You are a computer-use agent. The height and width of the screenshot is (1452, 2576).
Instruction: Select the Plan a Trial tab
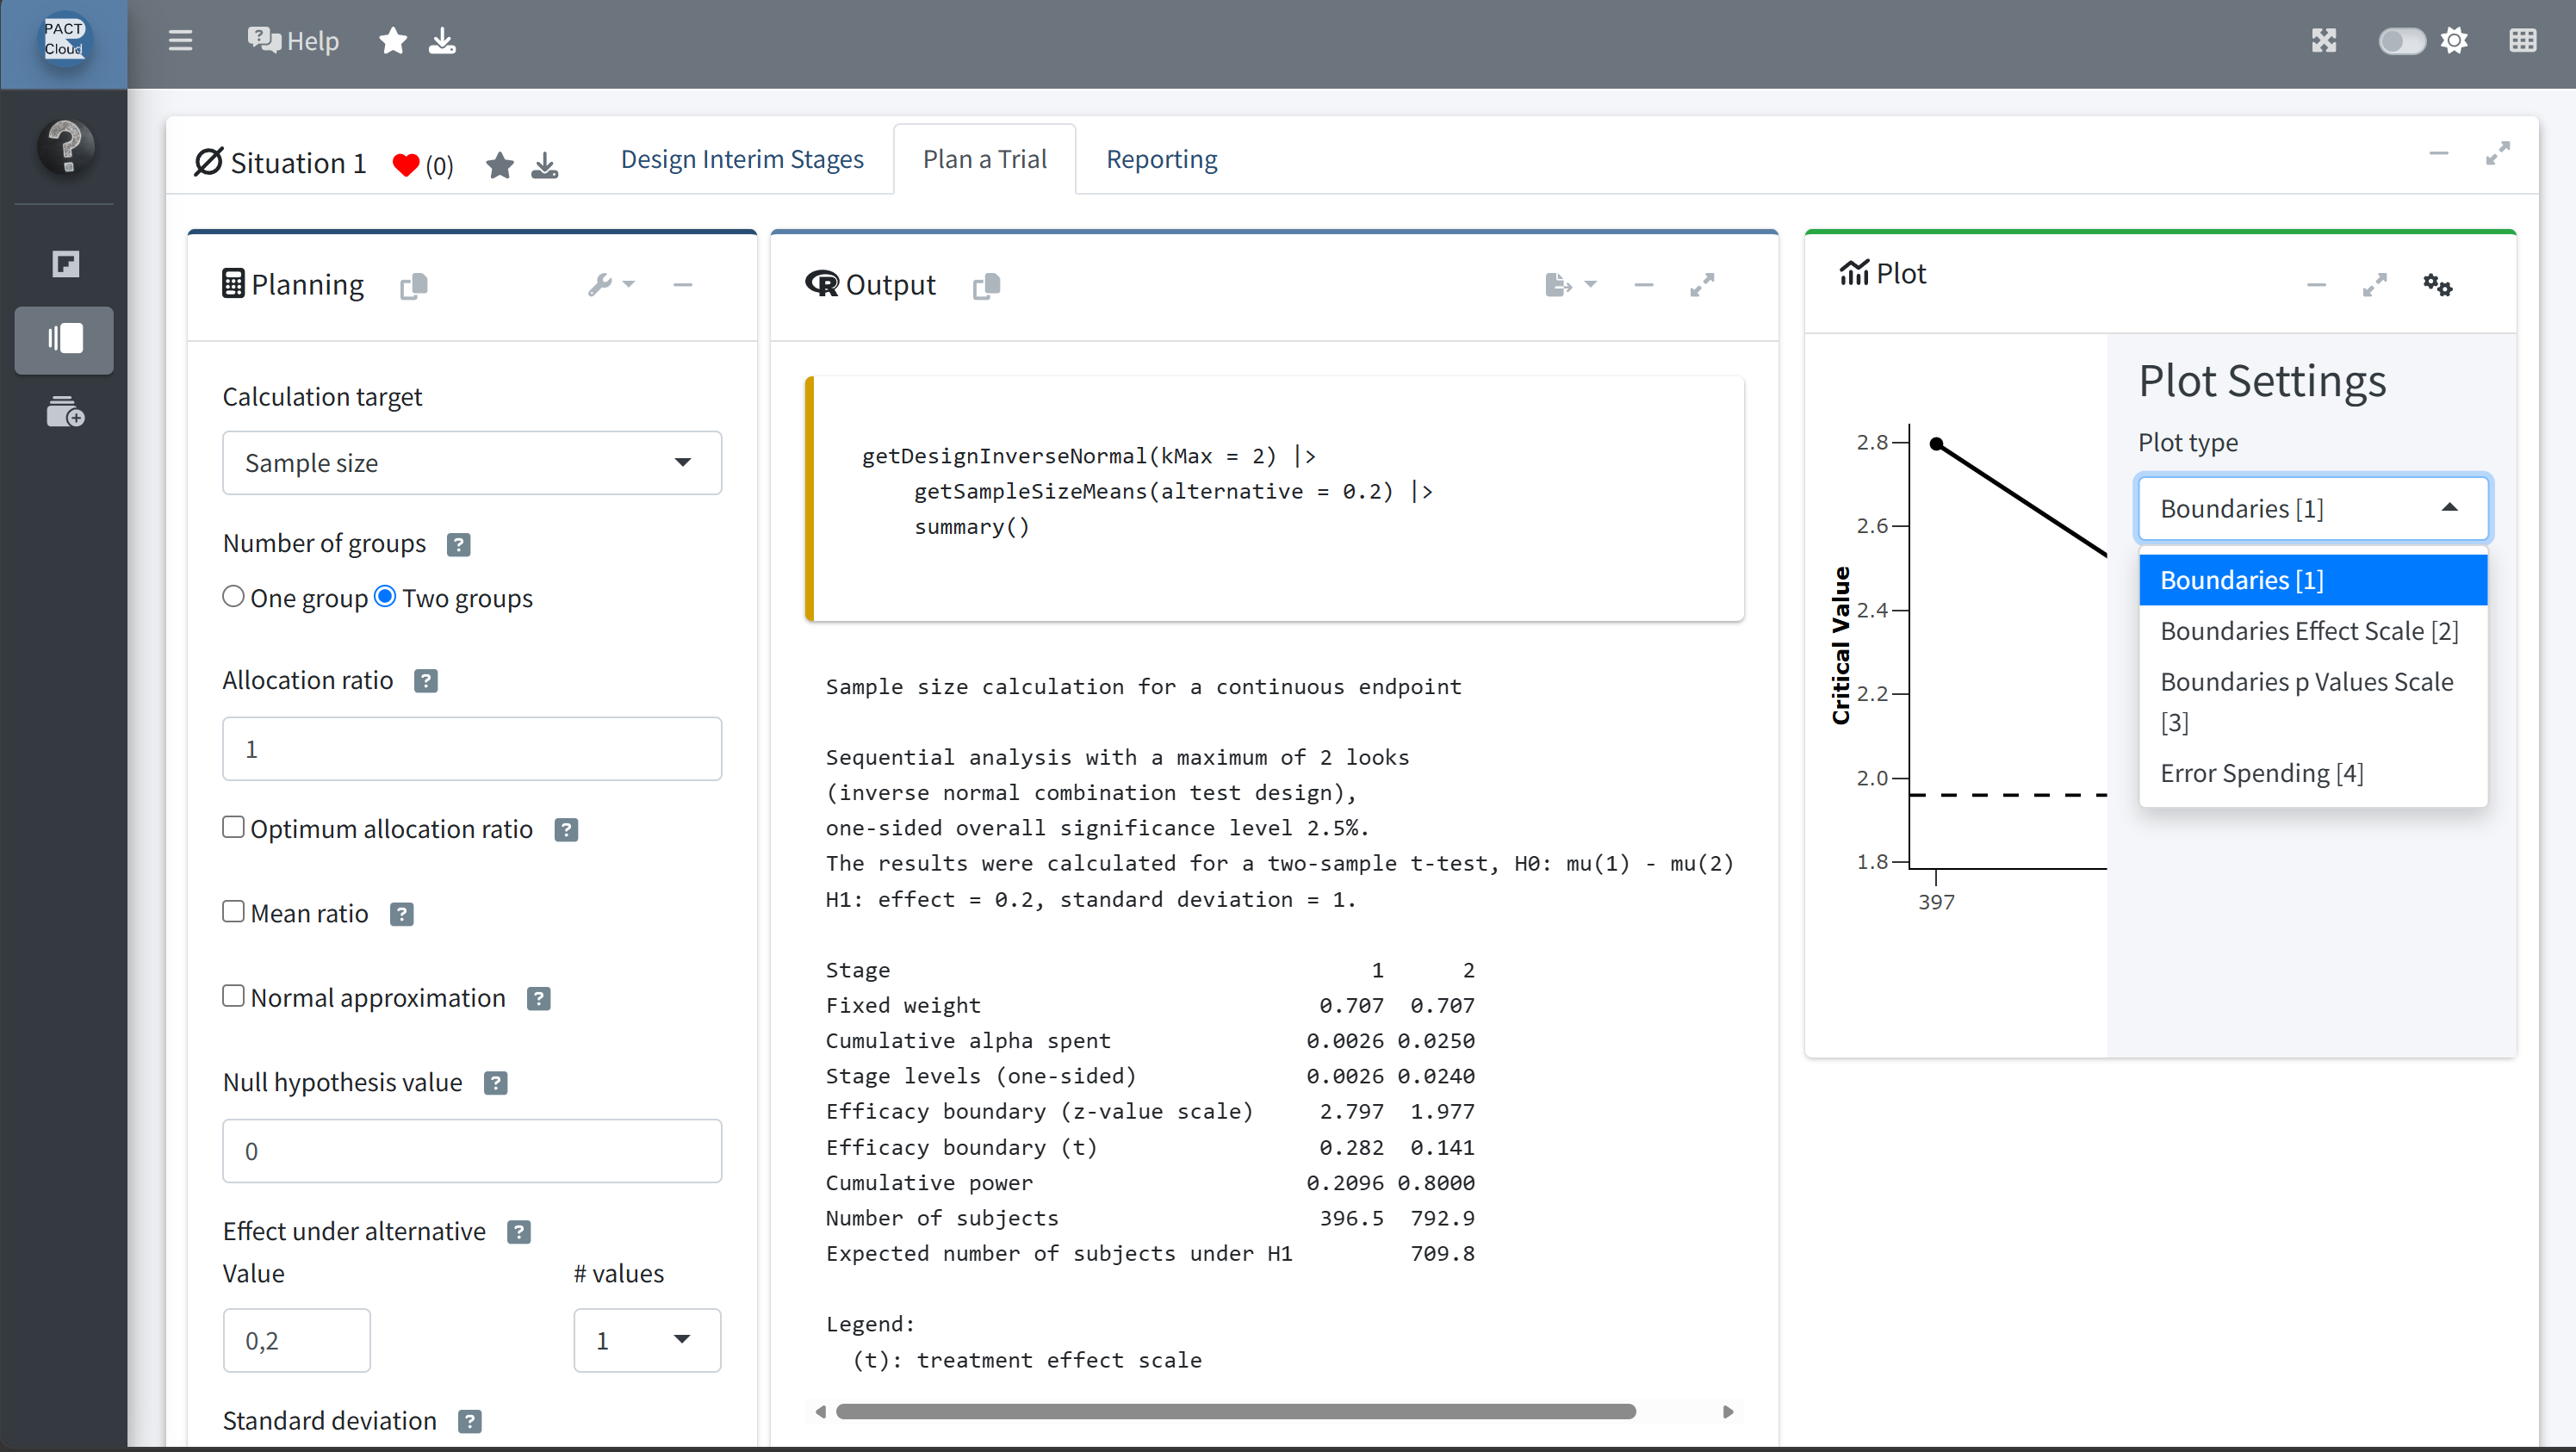(984, 159)
